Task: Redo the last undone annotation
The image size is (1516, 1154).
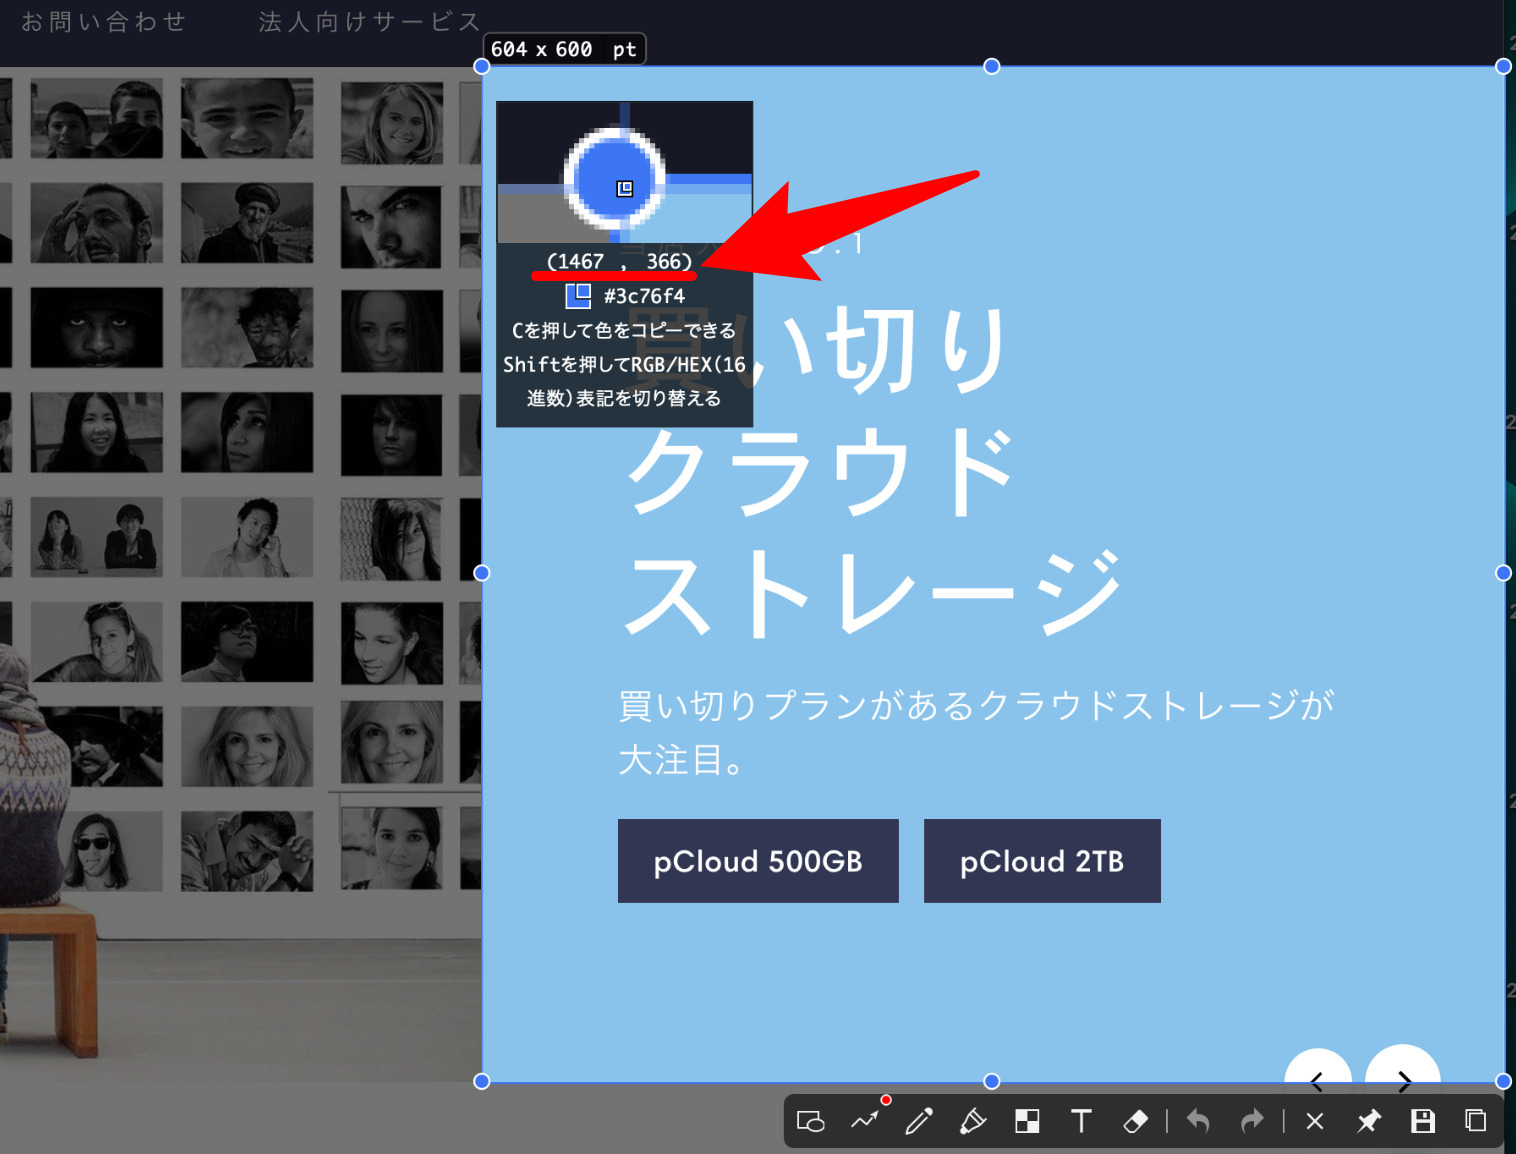Action: [1252, 1121]
